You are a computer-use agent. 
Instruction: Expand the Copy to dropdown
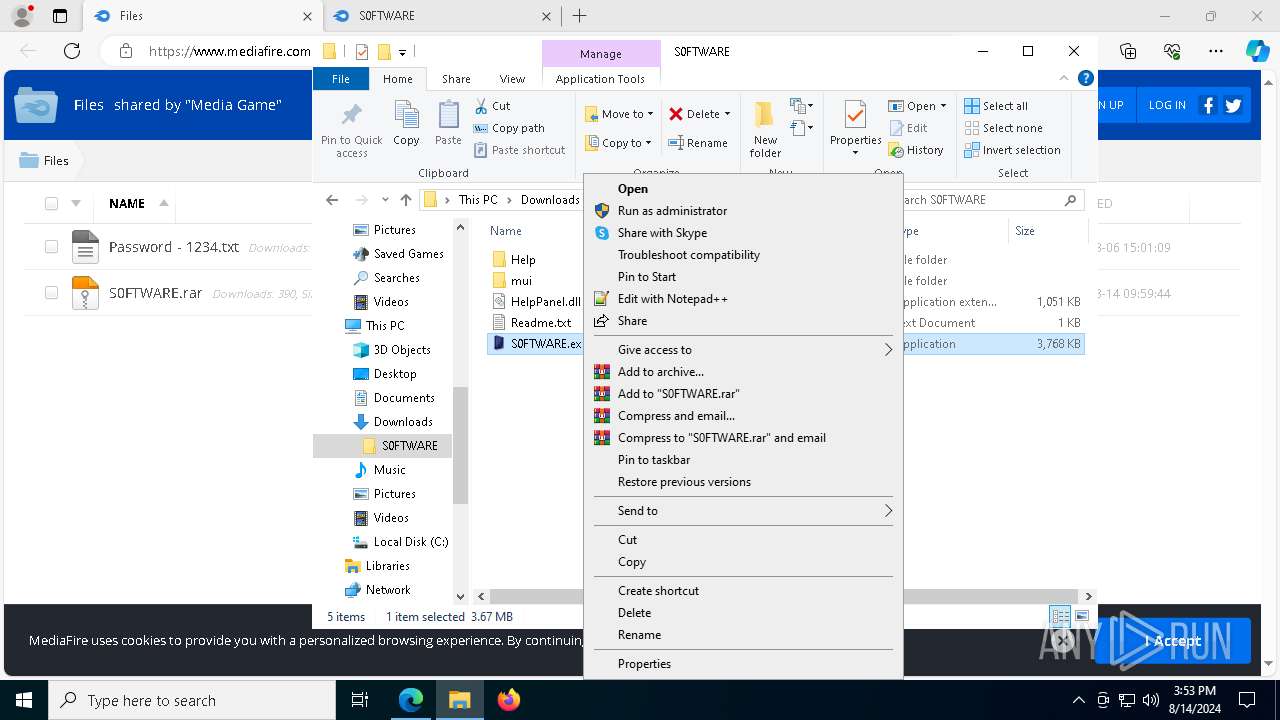pos(648,143)
